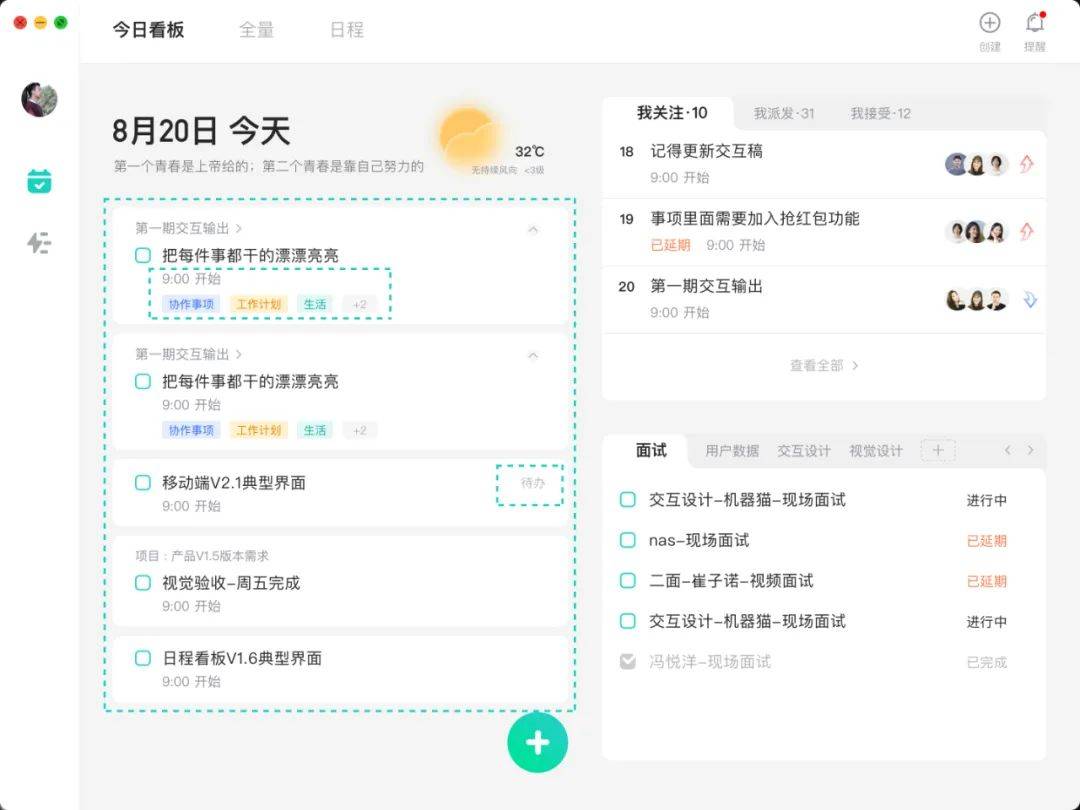Click red up-arrow on 事项里面需要加入抢红包功能
This screenshot has height=810, width=1080.
point(1026,231)
